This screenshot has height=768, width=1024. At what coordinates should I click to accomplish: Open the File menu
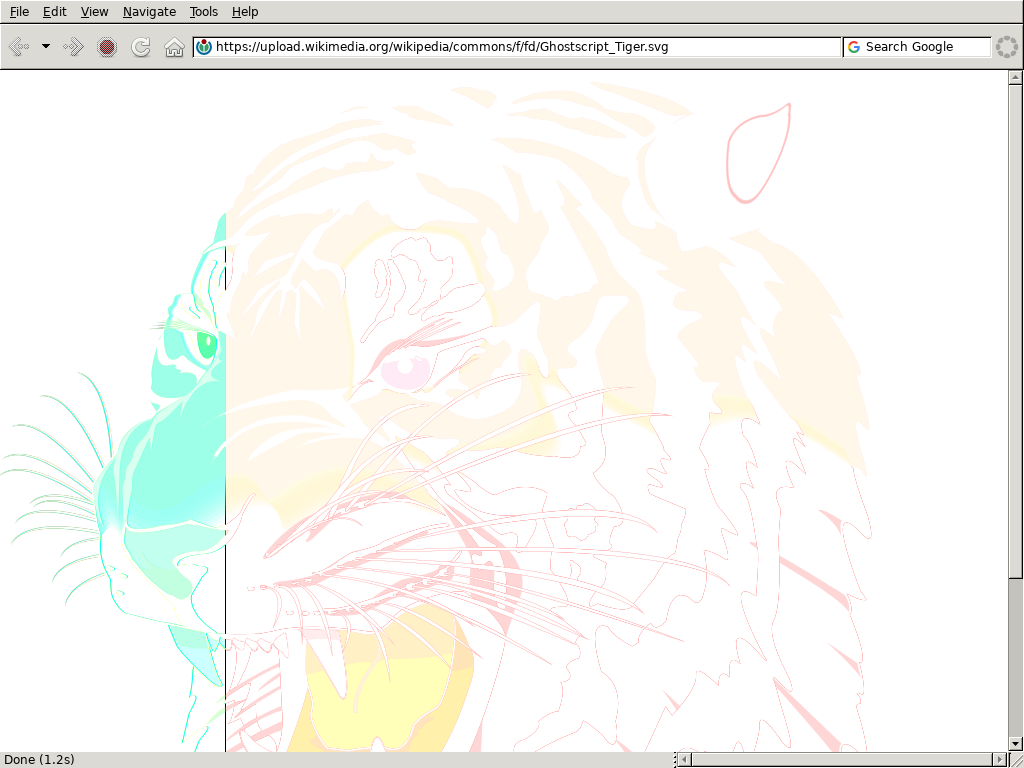click(19, 12)
